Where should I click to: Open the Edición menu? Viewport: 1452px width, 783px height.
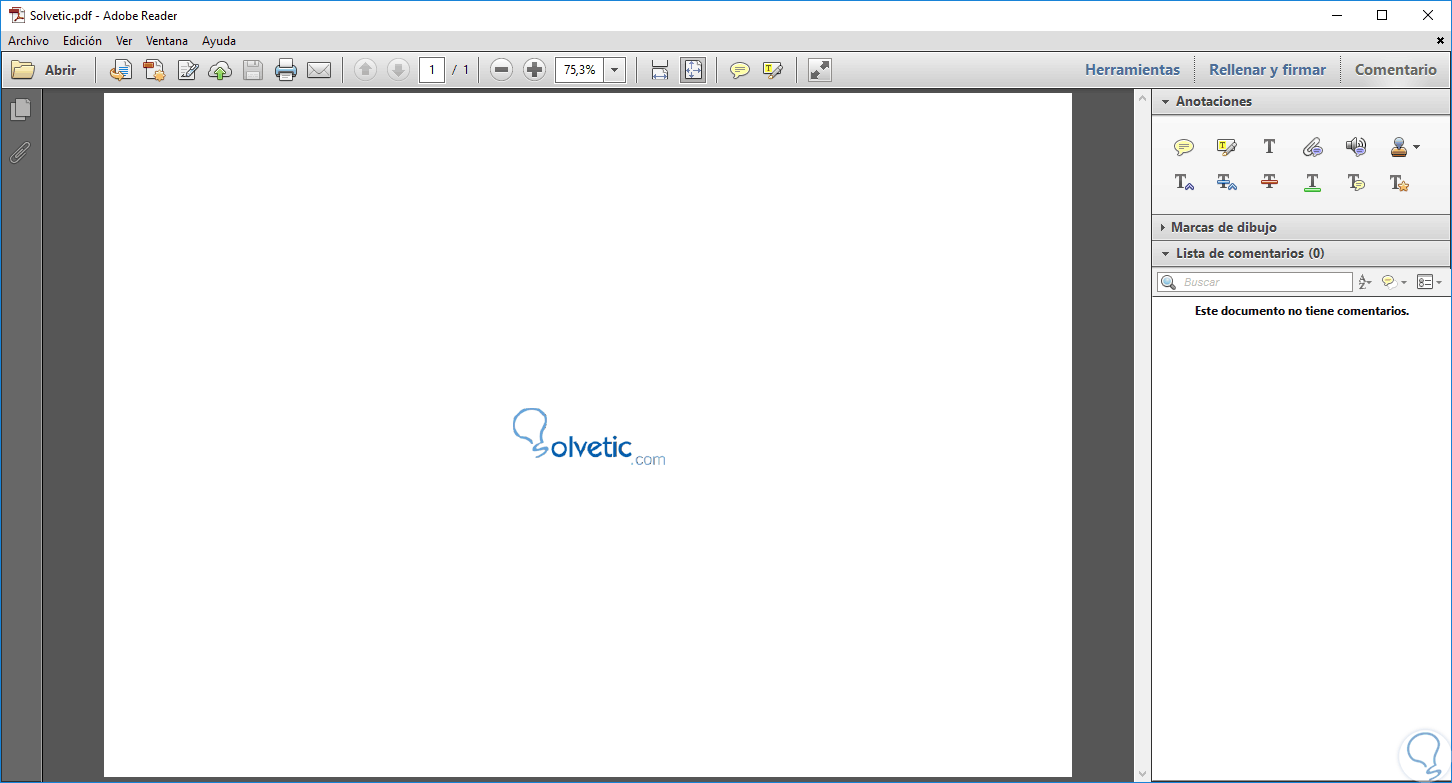(82, 41)
